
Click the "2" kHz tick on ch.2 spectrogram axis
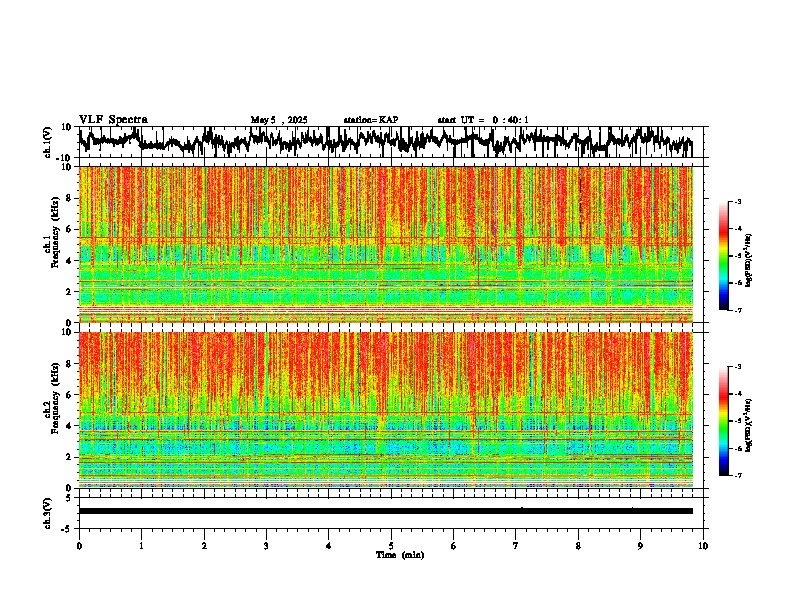(x=69, y=457)
